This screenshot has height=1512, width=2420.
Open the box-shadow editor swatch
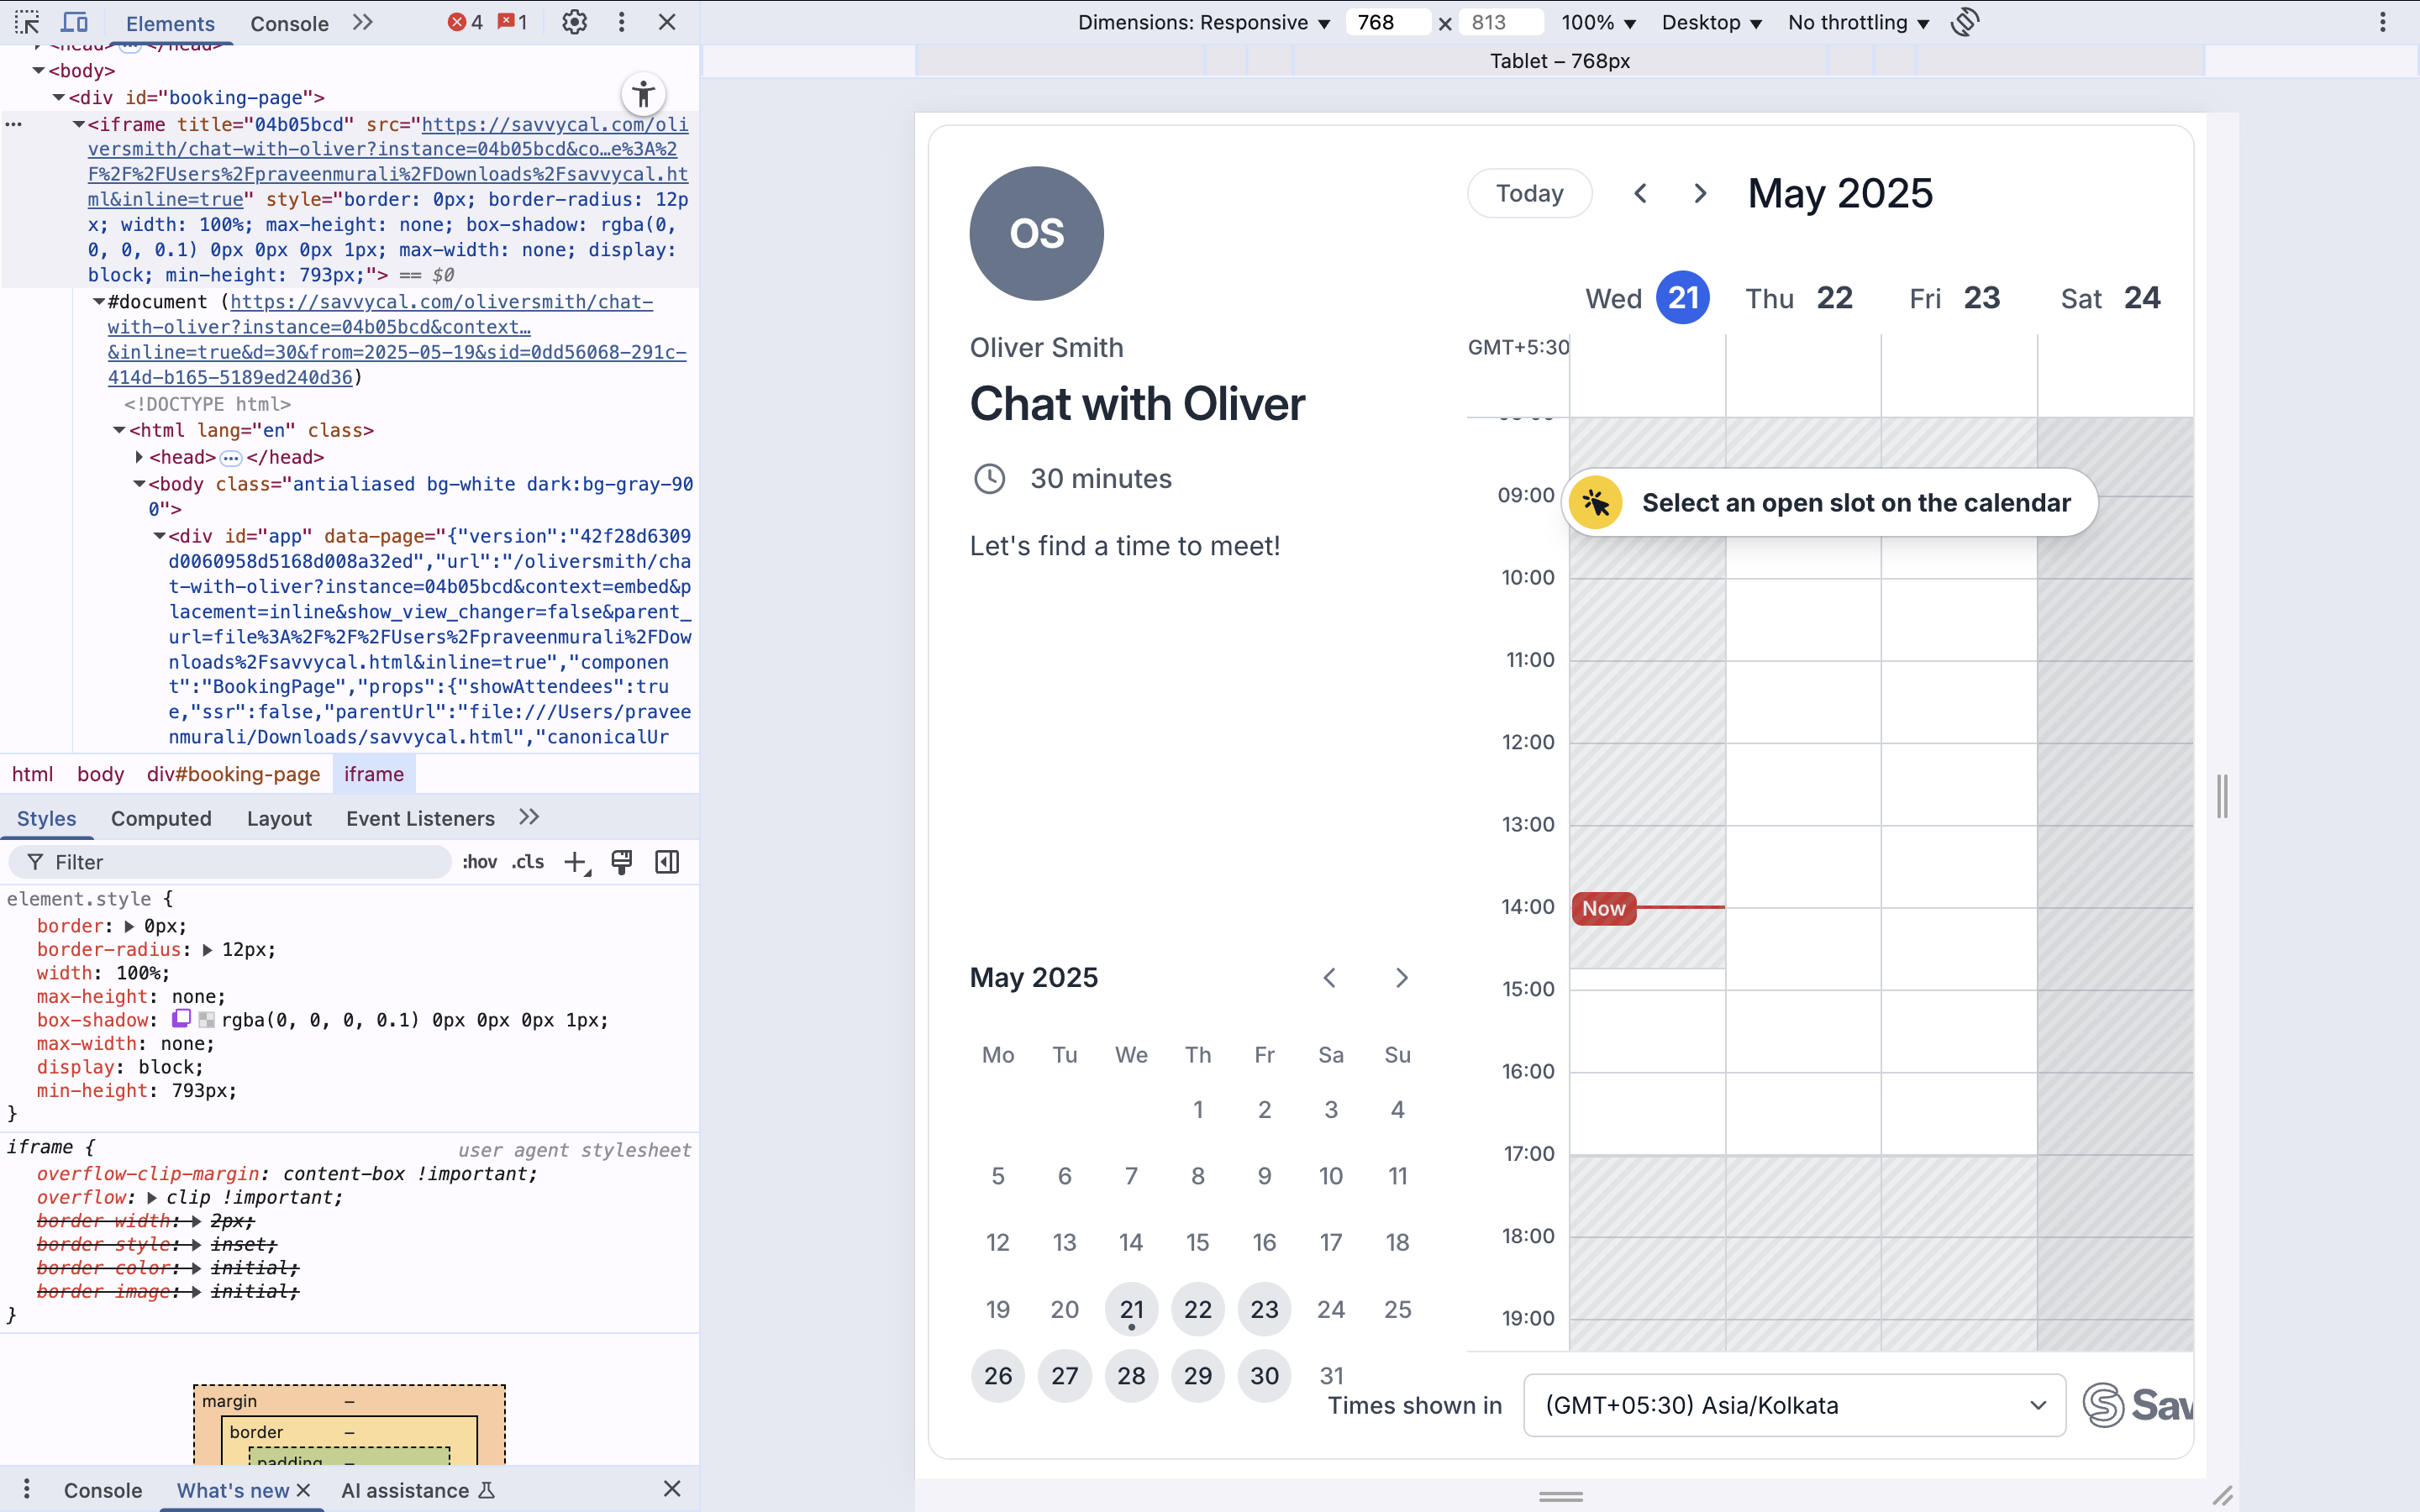(181, 1019)
